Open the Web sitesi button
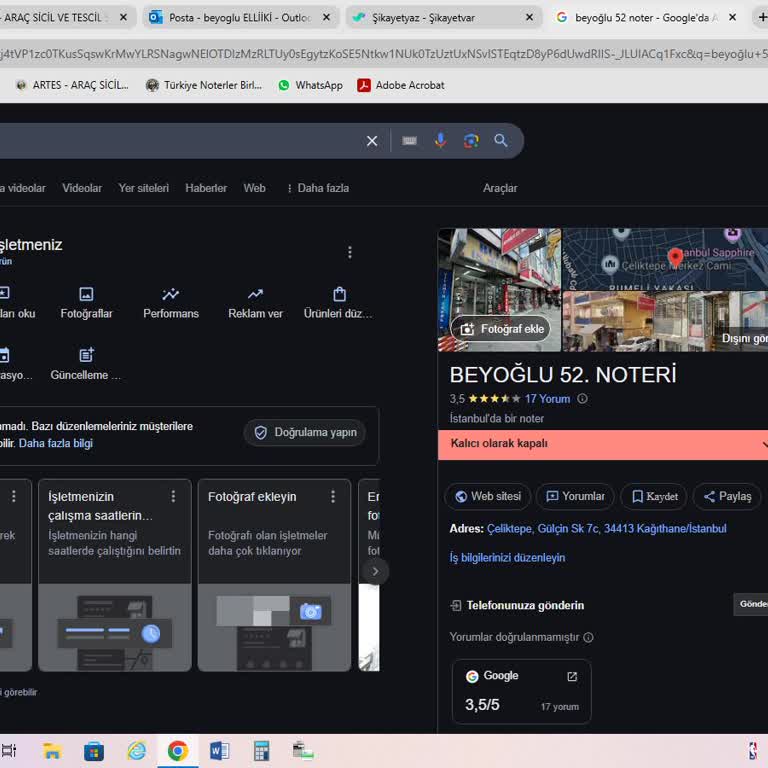768x768 pixels. pyautogui.click(x=488, y=497)
